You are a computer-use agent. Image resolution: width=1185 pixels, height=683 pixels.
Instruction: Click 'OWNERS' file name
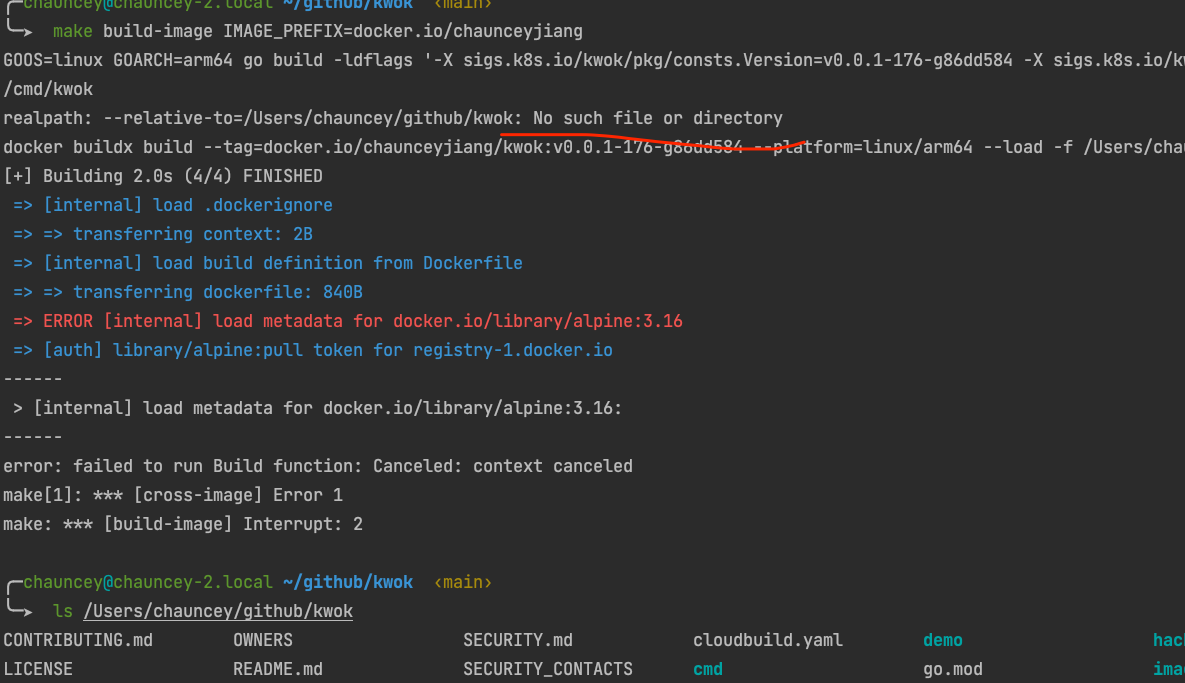pos(263,641)
